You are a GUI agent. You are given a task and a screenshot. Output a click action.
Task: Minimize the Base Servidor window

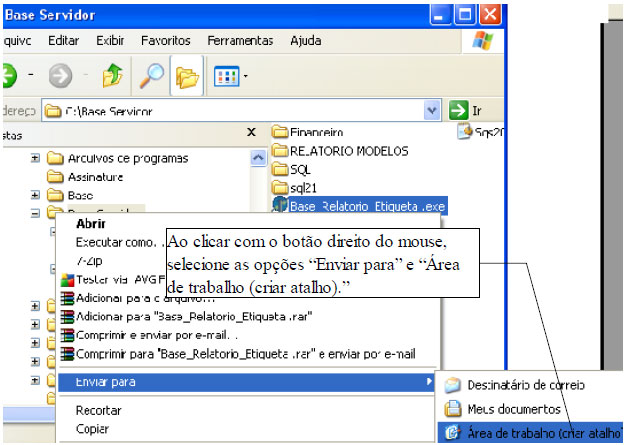pos(440,15)
